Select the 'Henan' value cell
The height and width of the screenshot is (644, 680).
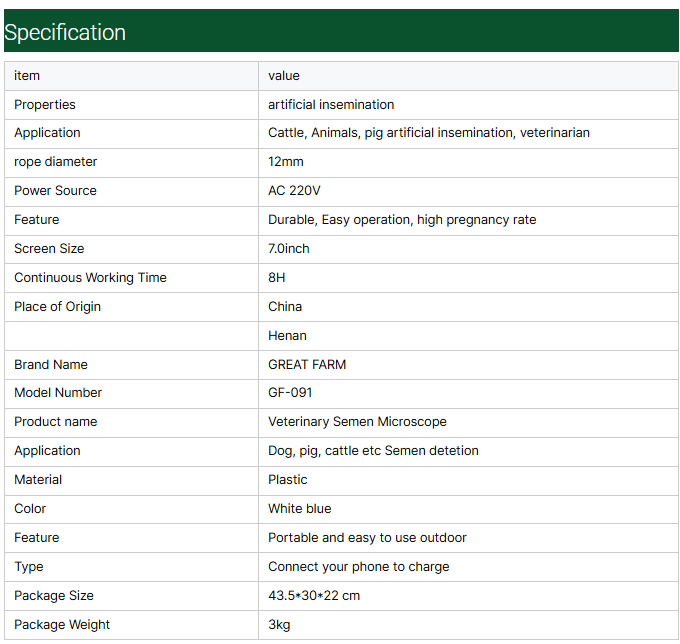coord(287,336)
